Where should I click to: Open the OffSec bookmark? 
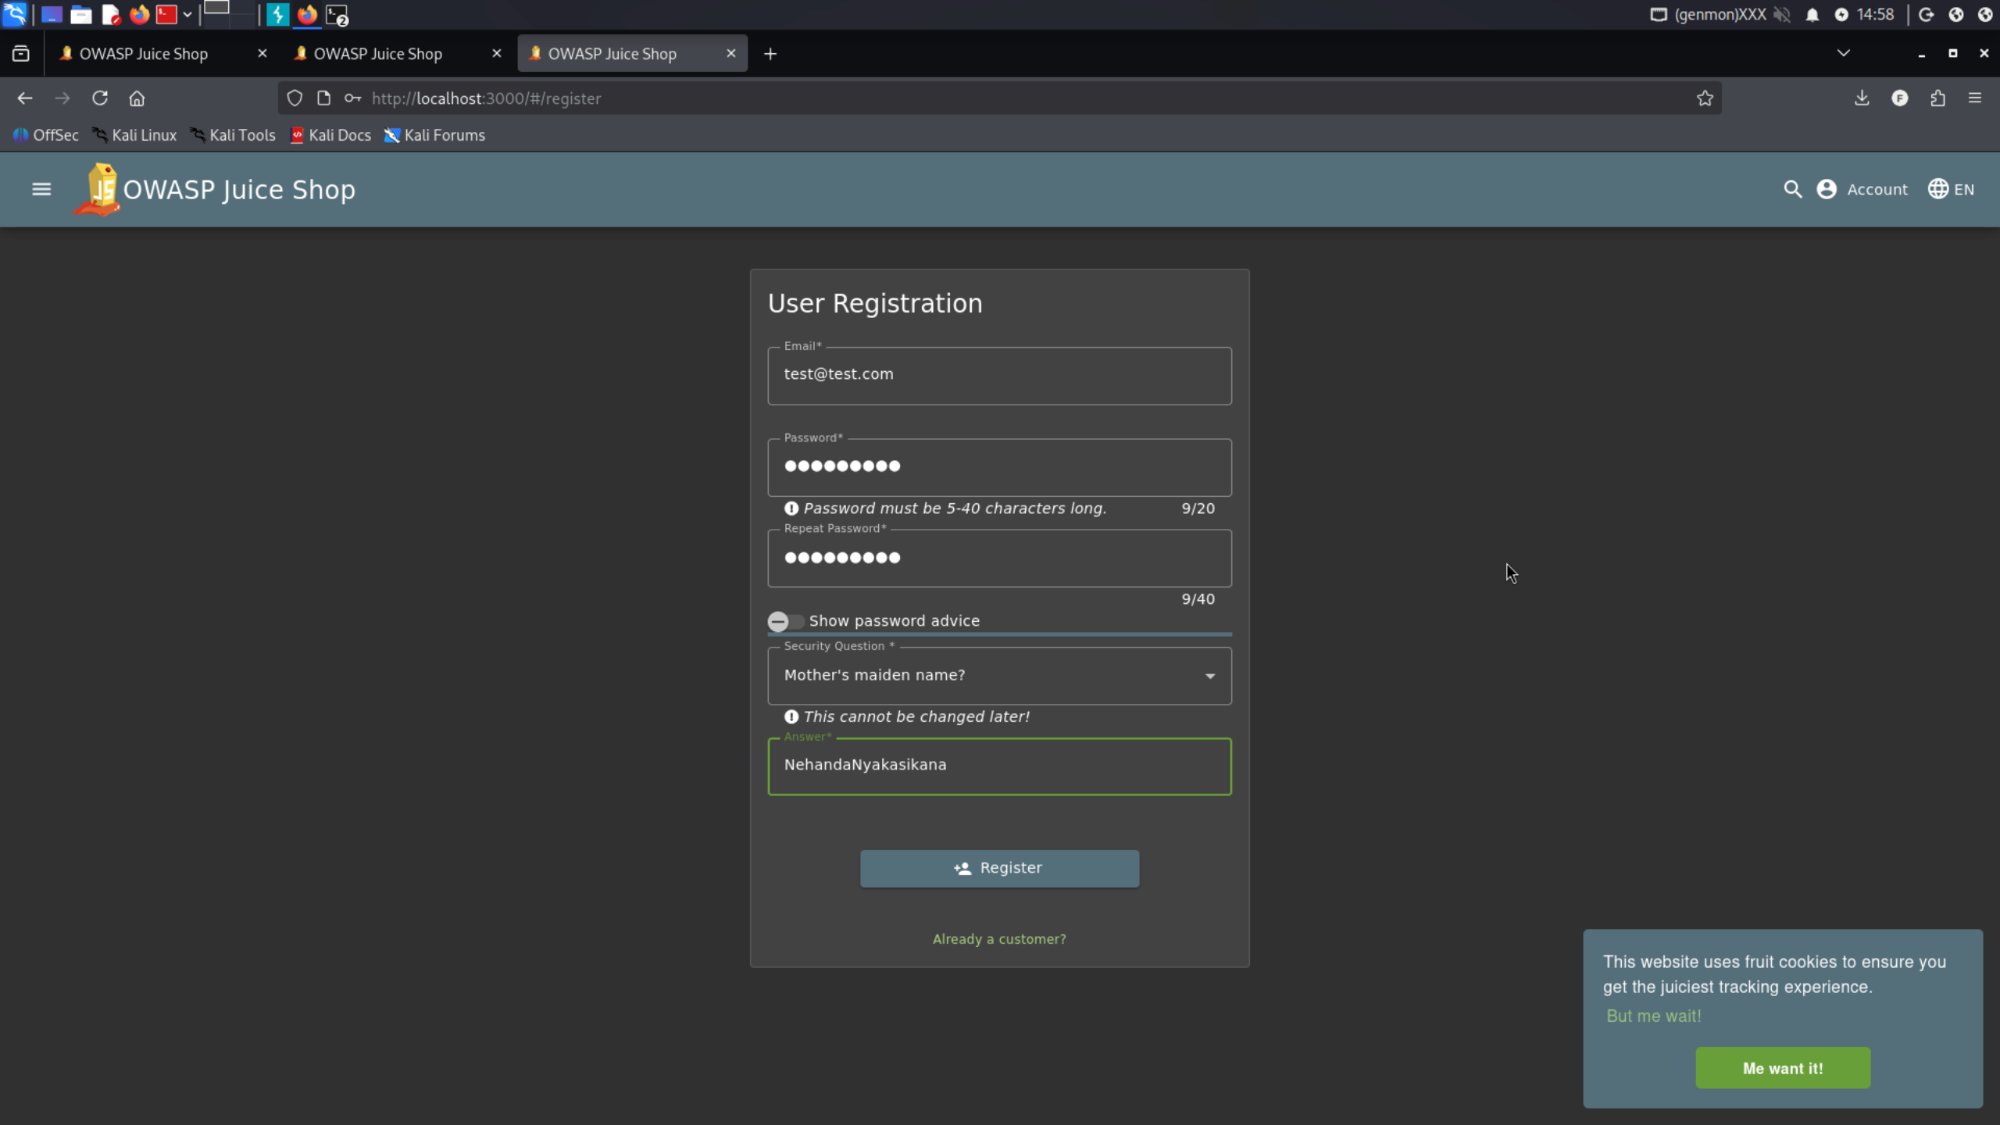coord(45,135)
